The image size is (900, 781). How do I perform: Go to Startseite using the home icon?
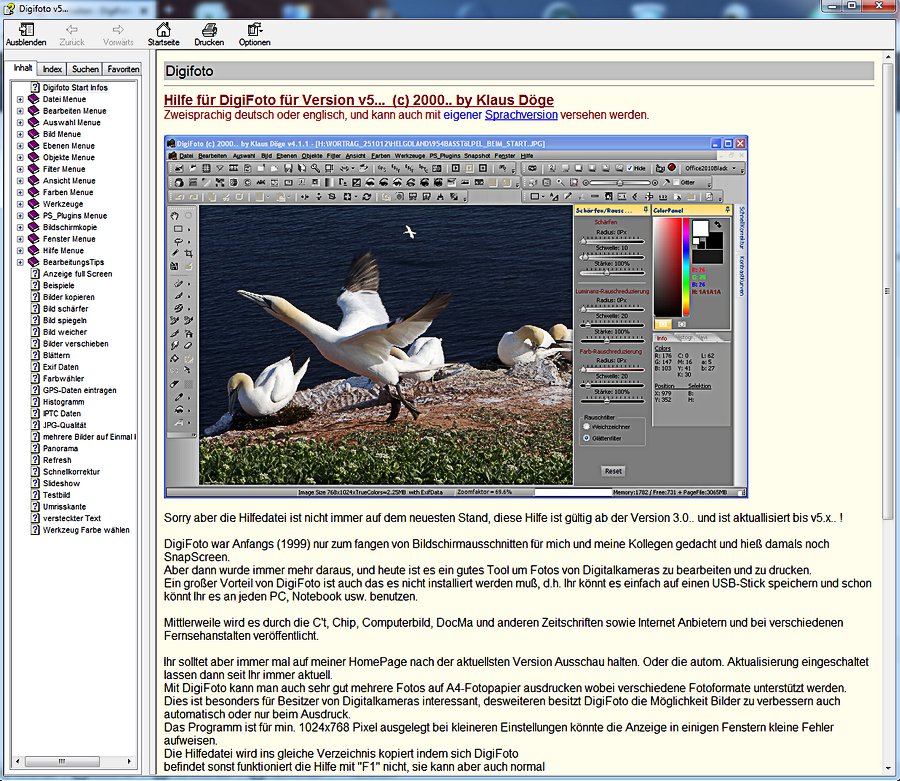click(x=163, y=30)
